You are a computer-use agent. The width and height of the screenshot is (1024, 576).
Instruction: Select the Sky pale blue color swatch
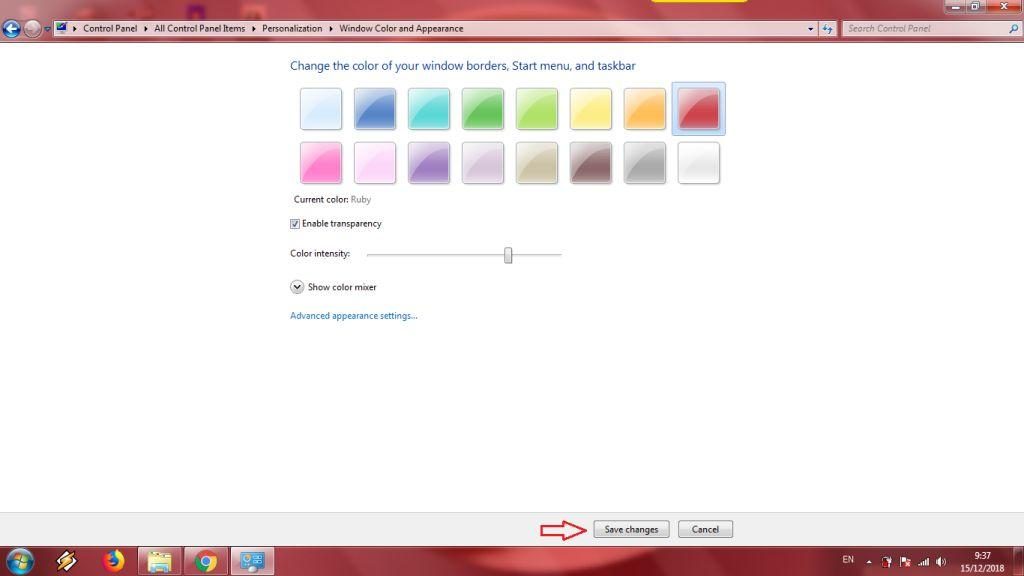point(321,108)
